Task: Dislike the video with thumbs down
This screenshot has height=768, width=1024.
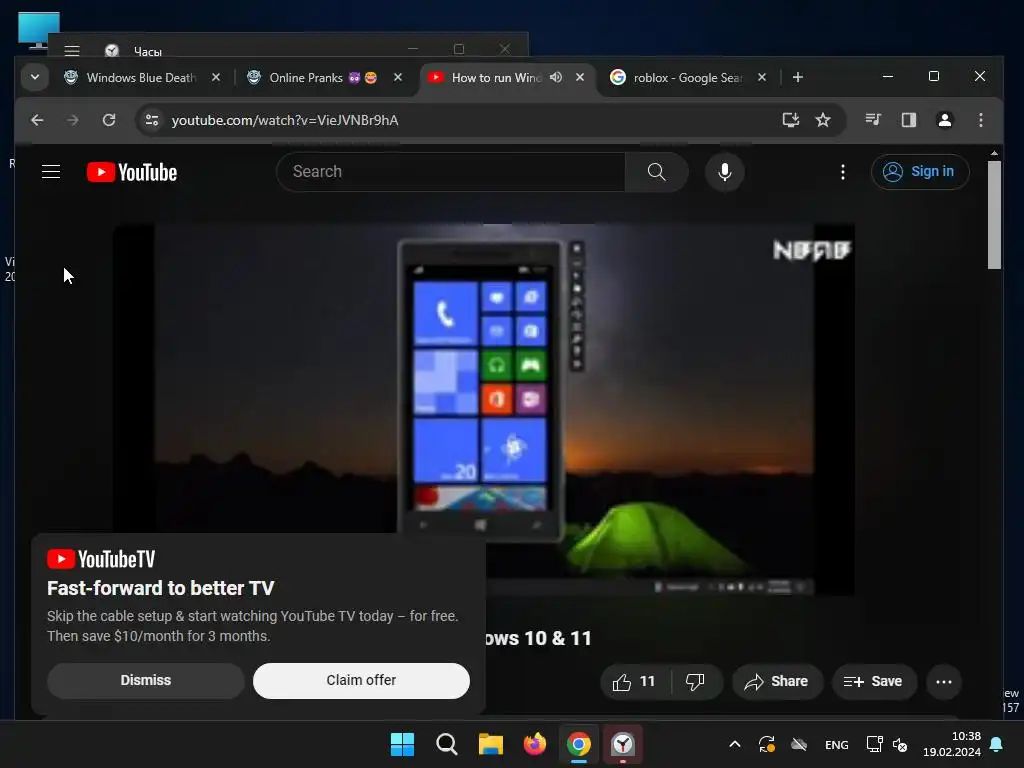Action: point(696,682)
